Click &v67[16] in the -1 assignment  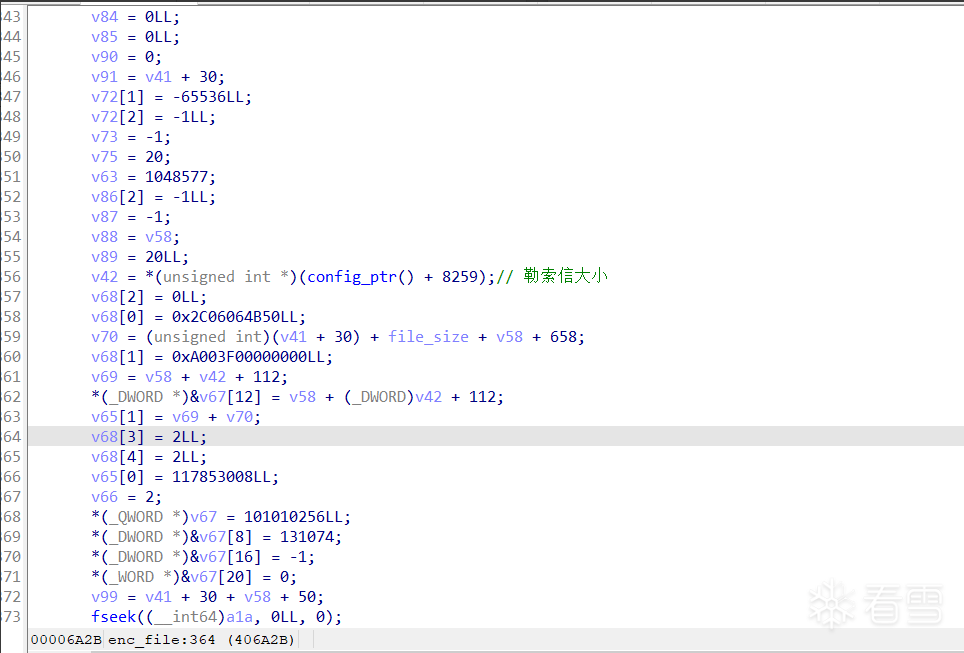click(x=225, y=556)
